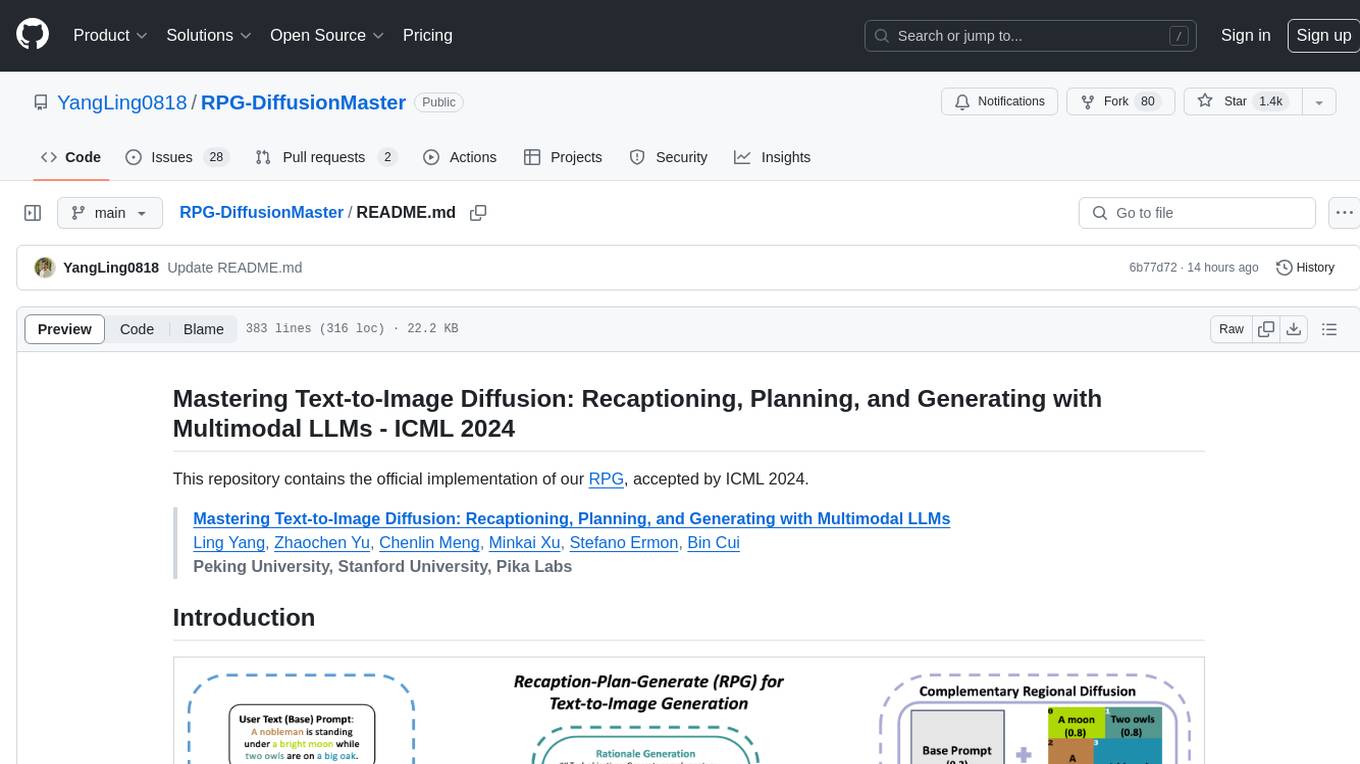This screenshot has height=764, width=1360.
Task: Click RPG-DiffusionMaster in the file breadcrumb
Action: tap(261, 213)
